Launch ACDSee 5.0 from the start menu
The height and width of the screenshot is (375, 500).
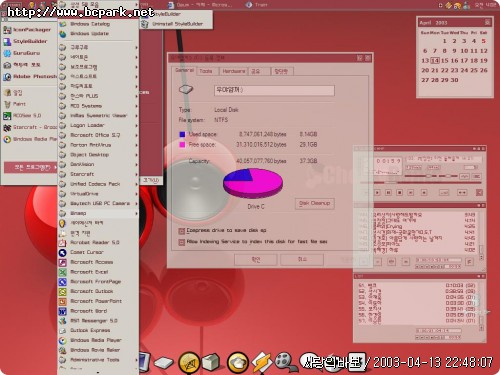pos(28,116)
